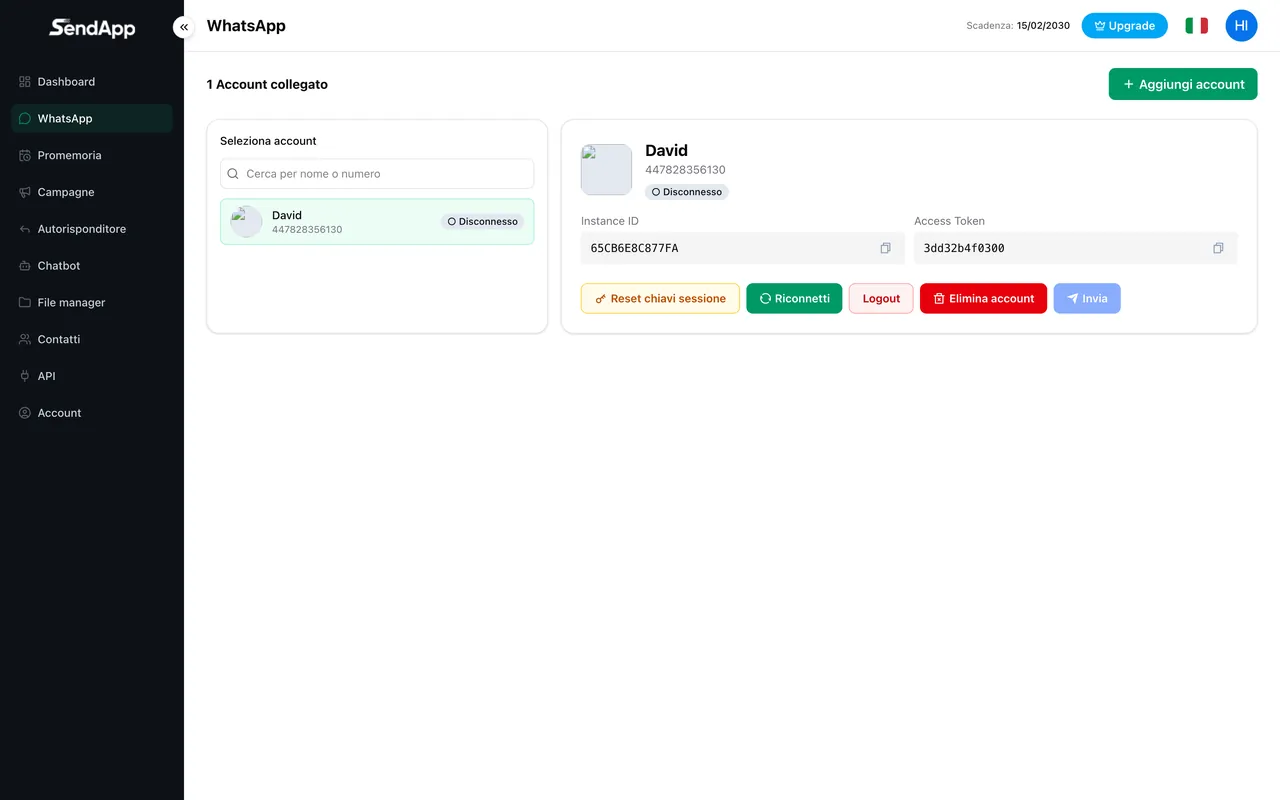Screen dimensions: 1280x800
Task: Open Account in the sidebar
Action: (x=92, y=413)
